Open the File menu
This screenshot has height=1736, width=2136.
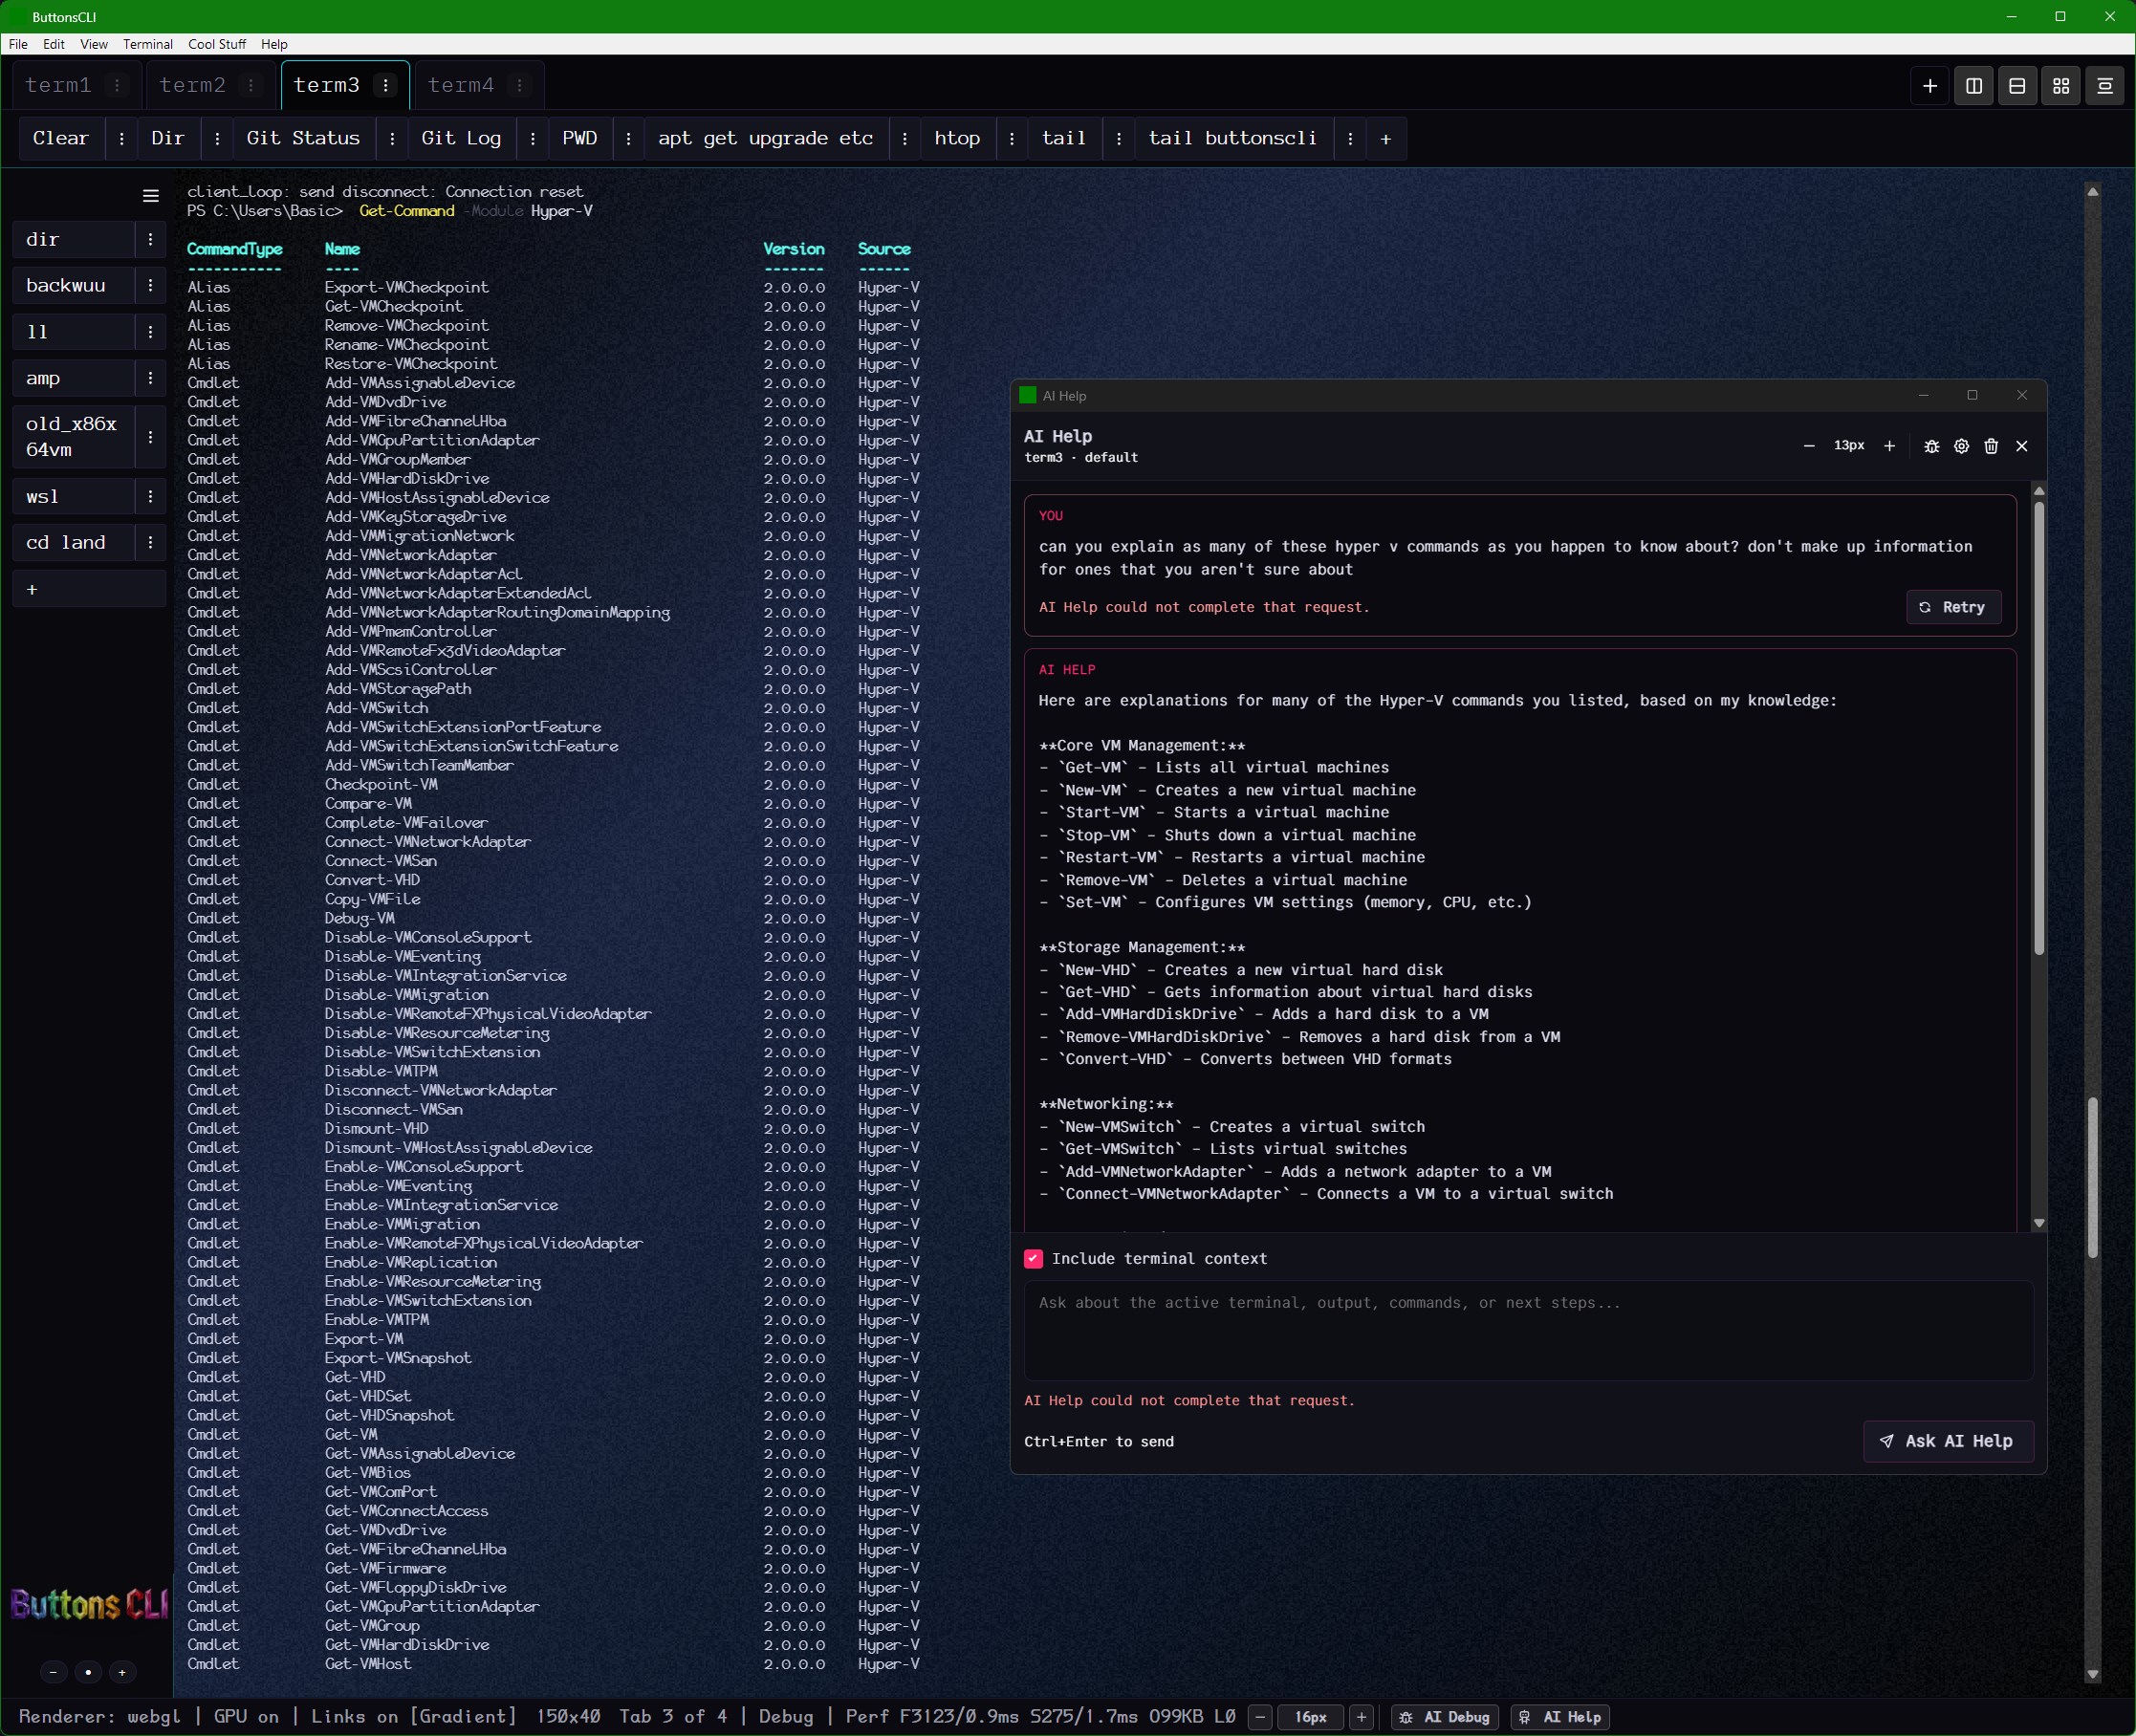(18, 44)
